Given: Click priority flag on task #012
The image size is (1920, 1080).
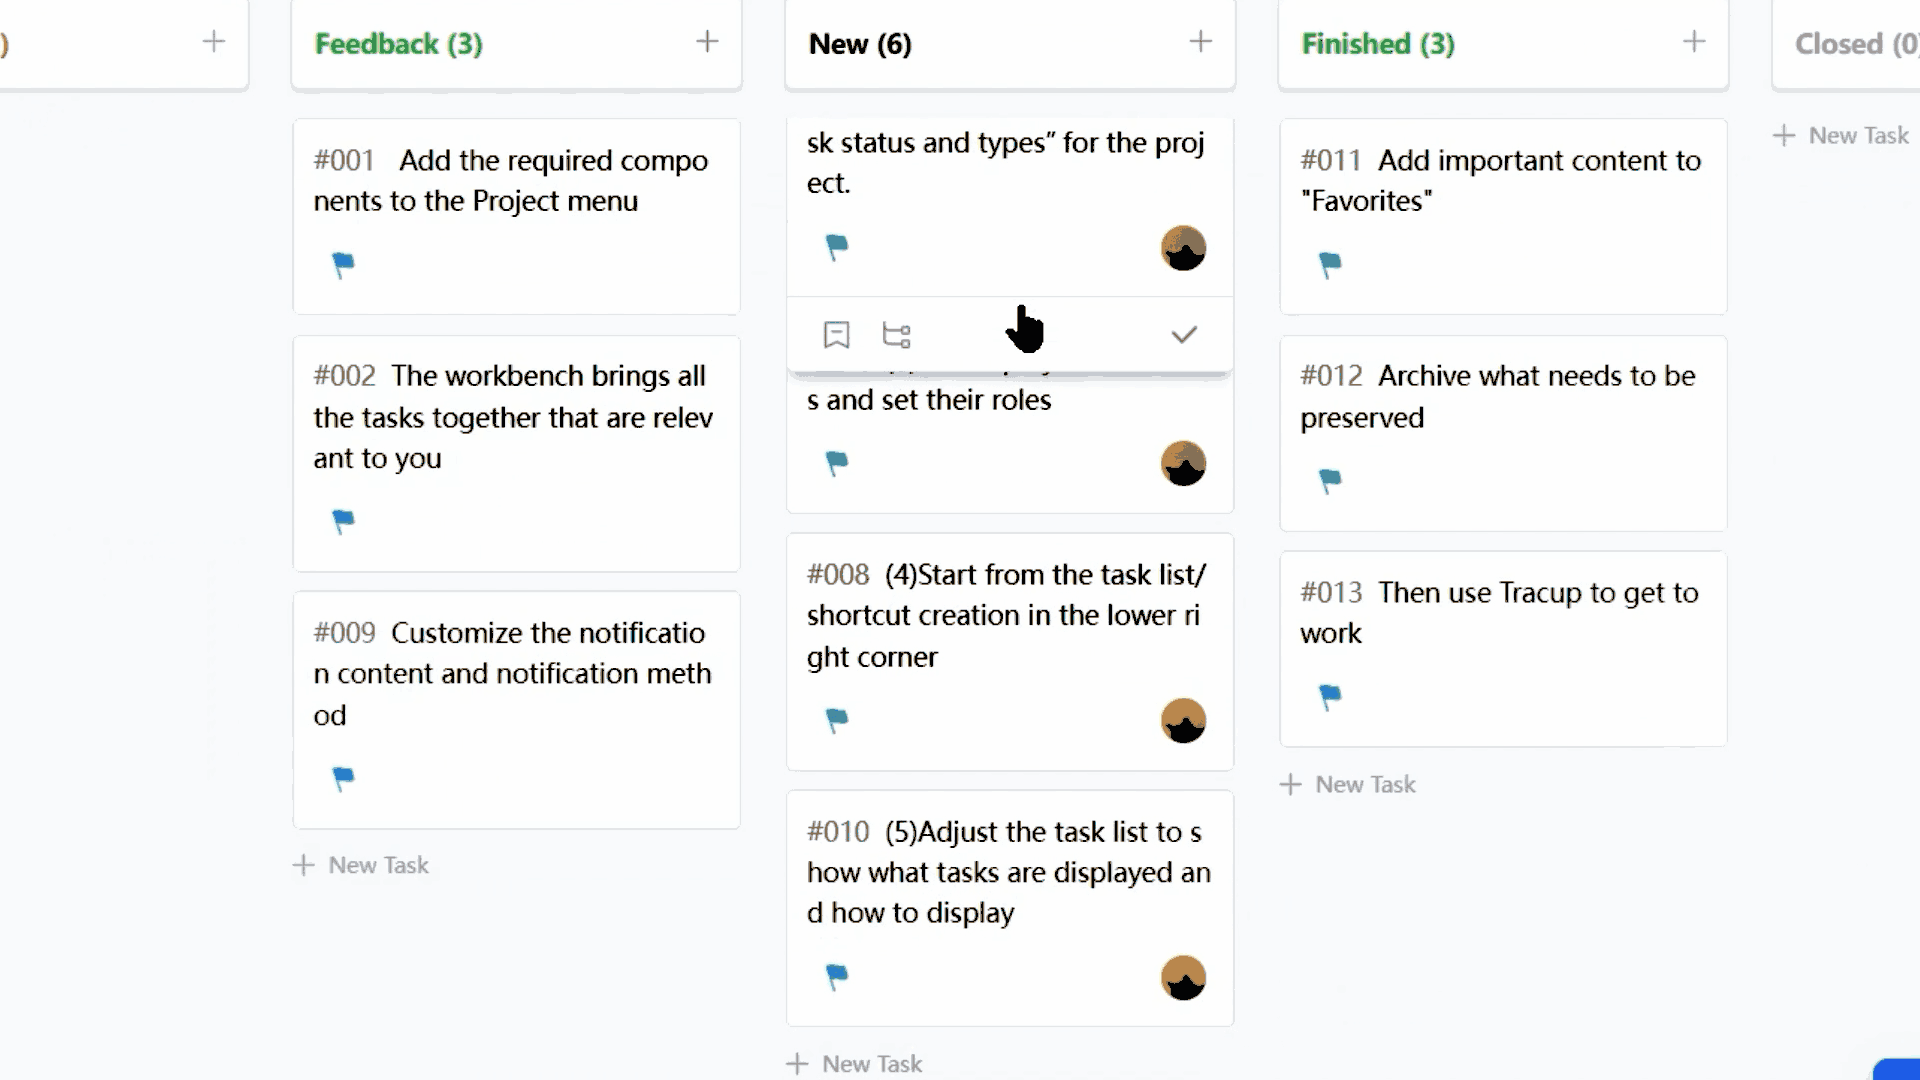Looking at the screenshot, I should point(1330,480).
